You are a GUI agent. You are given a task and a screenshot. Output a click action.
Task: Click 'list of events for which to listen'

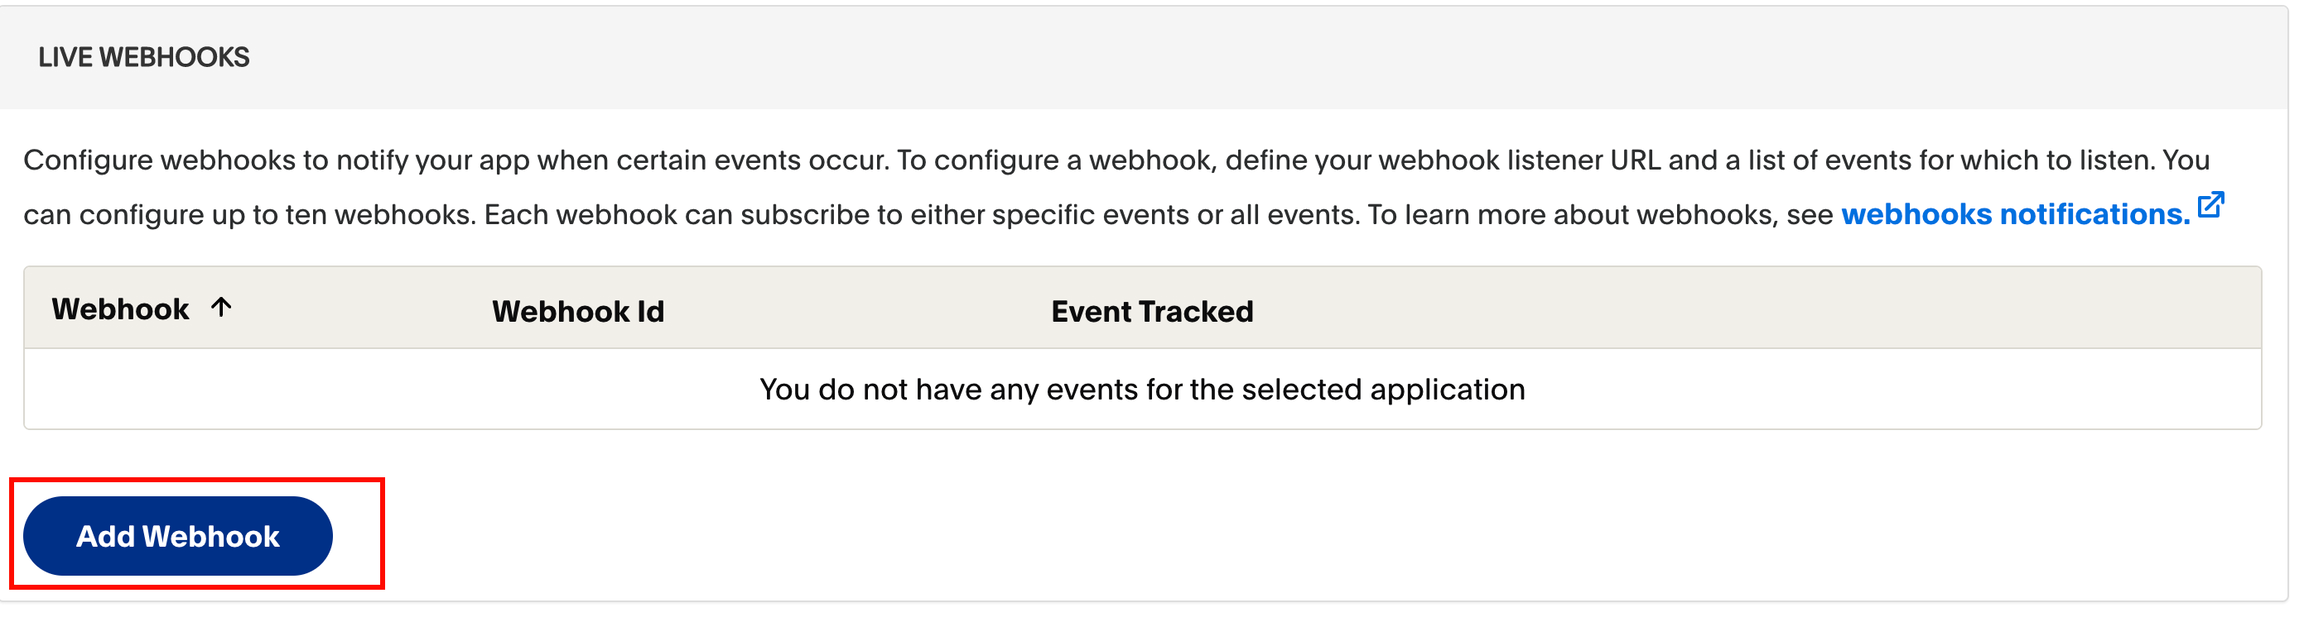coord(1950,160)
